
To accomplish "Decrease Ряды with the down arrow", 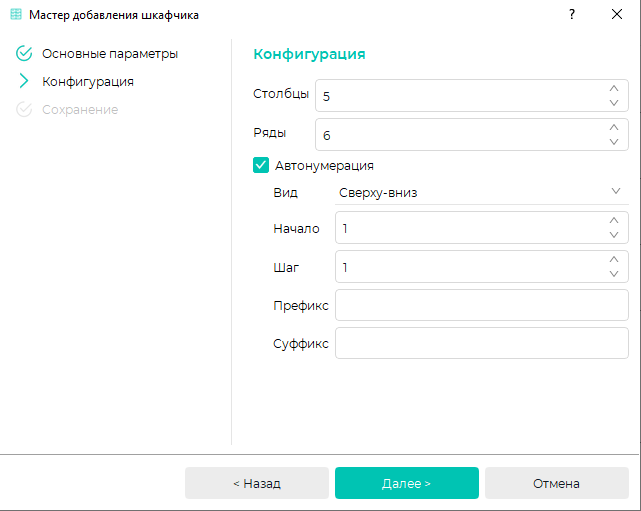I will pyautogui.click(x=614, y=142).
